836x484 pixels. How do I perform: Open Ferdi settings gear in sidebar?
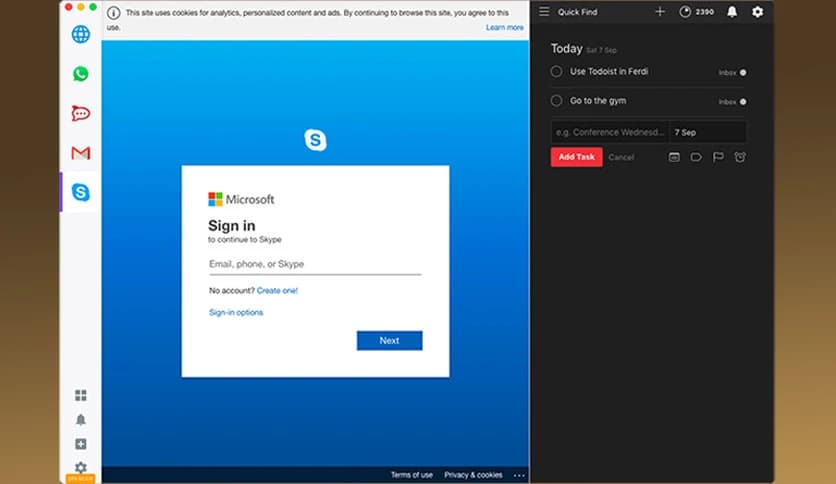tap(81, 467)
